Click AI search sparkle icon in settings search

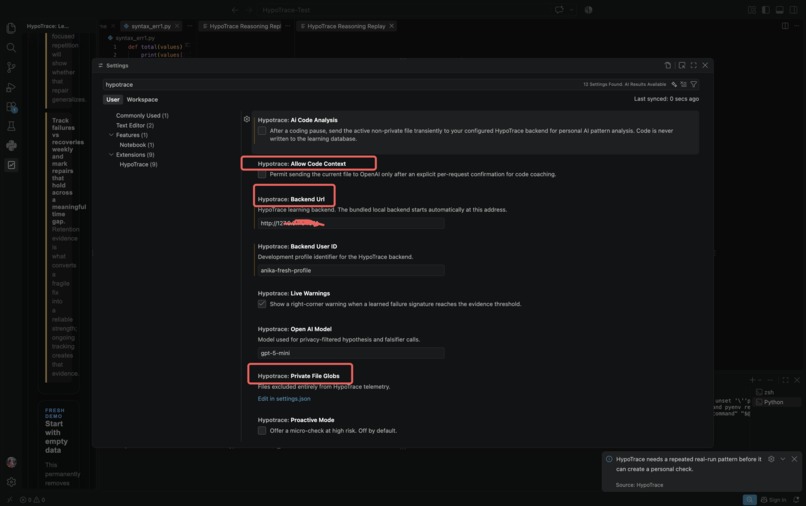click(674, 84)
